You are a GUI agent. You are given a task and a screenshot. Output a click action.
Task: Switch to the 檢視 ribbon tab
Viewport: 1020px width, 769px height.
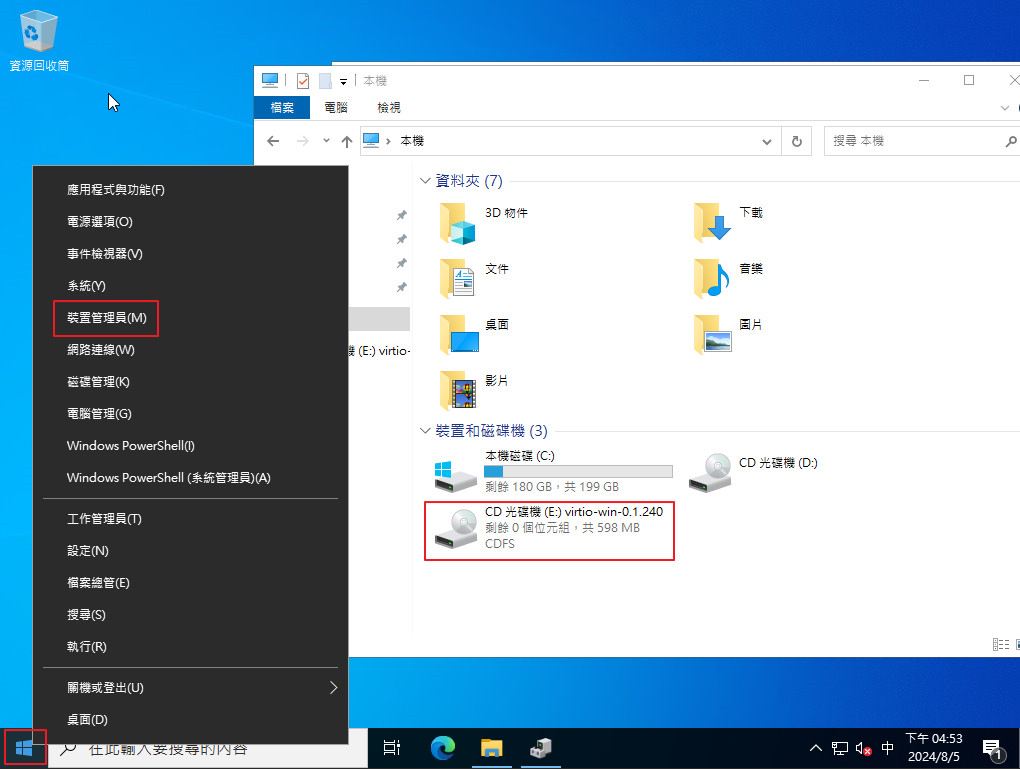[388, 108]
